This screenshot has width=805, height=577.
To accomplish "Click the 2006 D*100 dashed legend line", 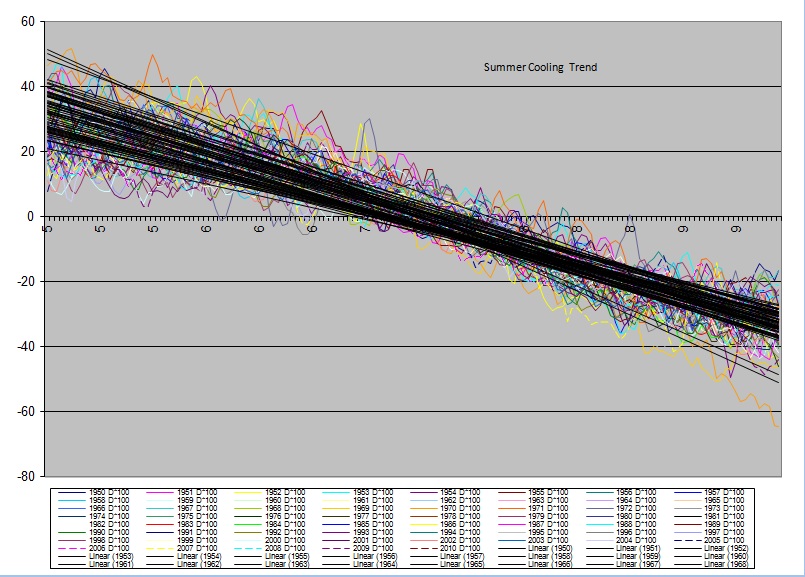I will point(69,549).
